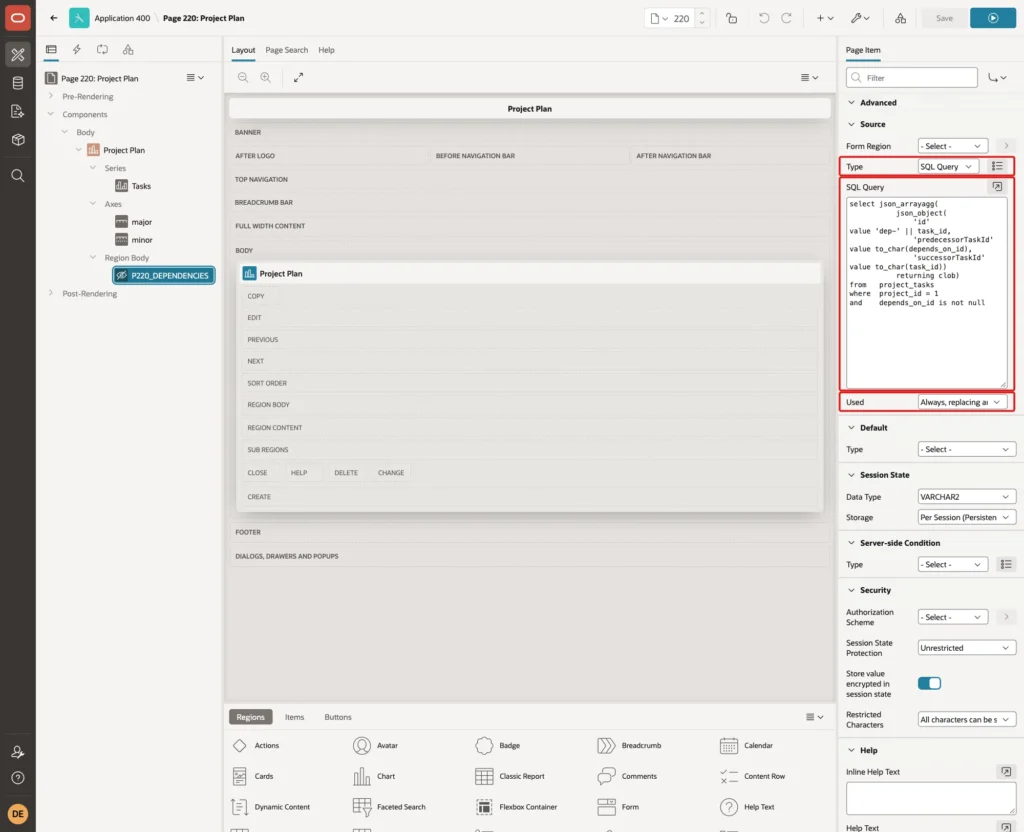Click the page lock icon in toolbar
Screen dimensions: 1024x832
pos(731,18)
